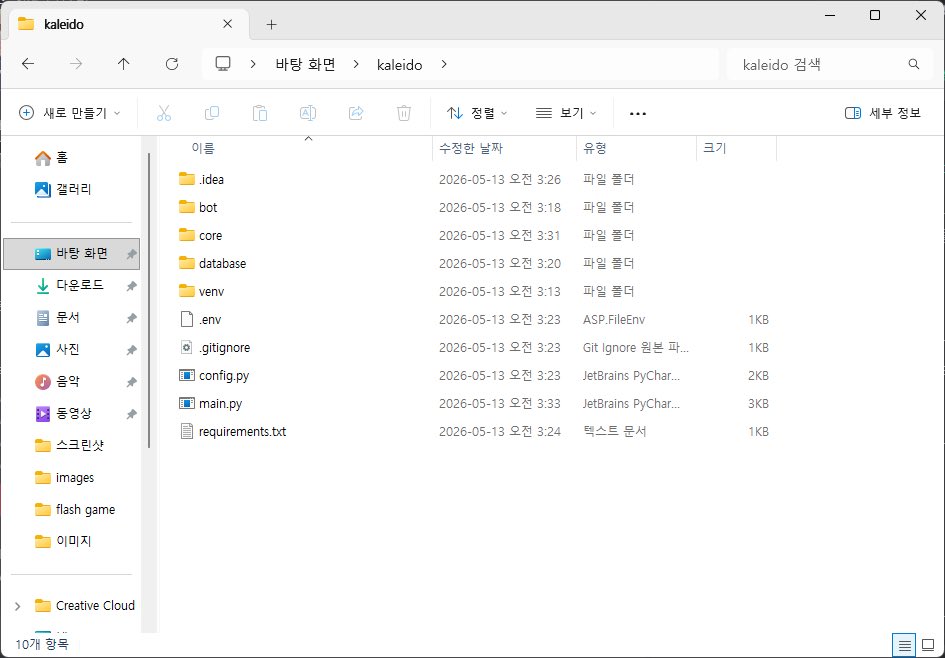Sort by the 크기 column header
Screen dimensions: 945x658
click(x=736, y=148)
